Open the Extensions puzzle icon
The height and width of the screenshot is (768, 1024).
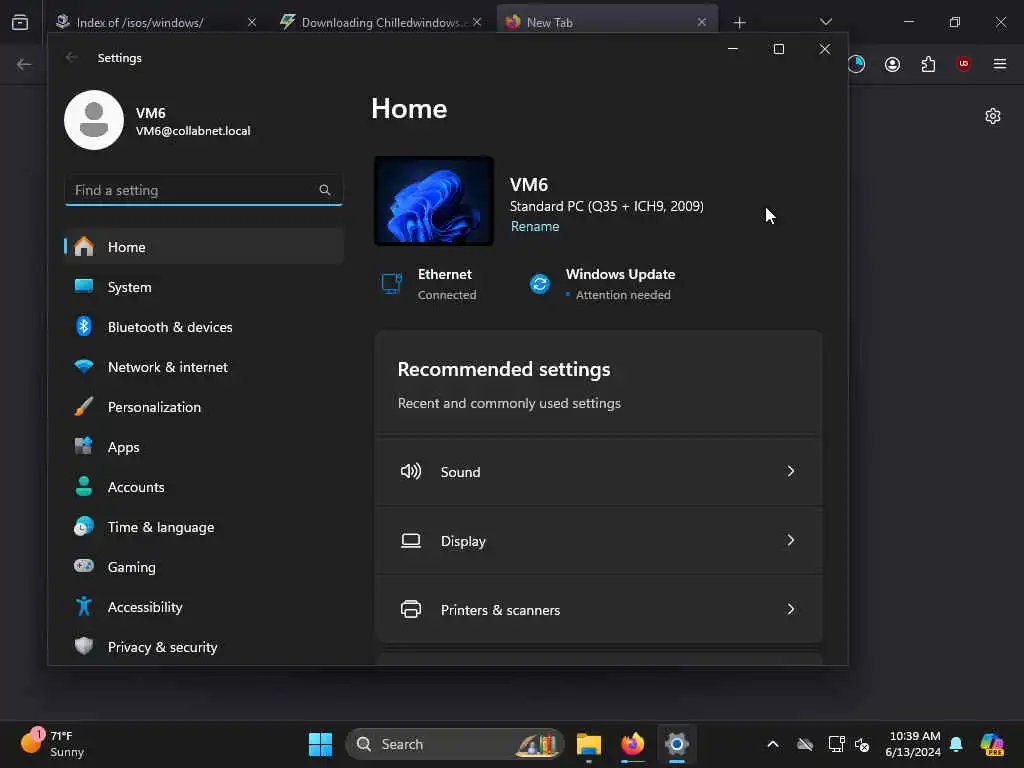pos(929,64)
